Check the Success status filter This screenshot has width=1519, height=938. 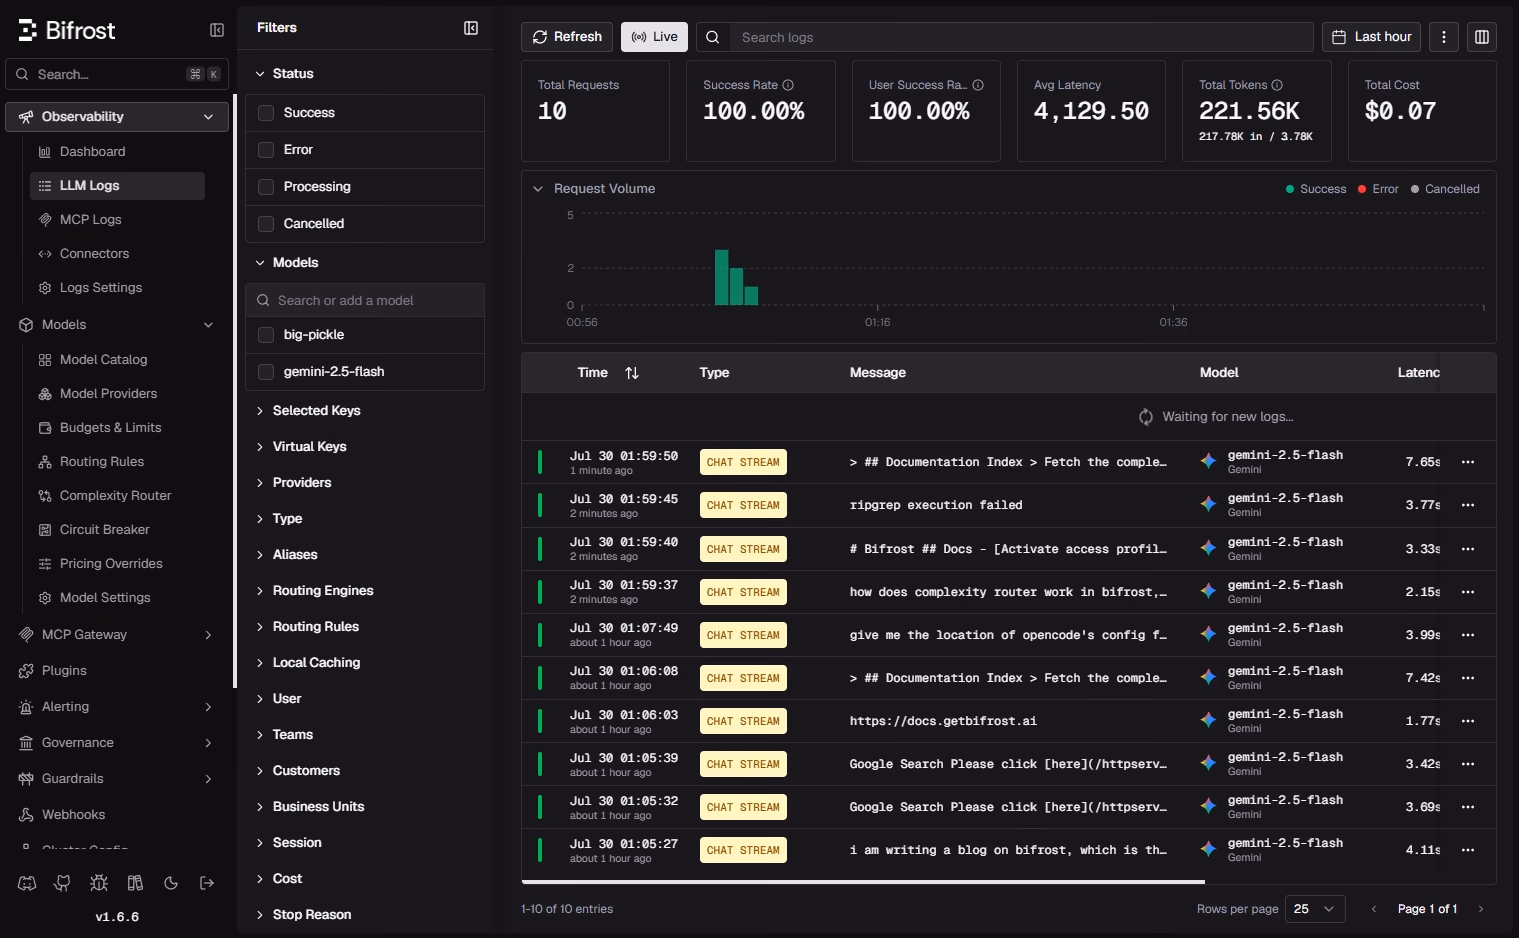point(266,113)
